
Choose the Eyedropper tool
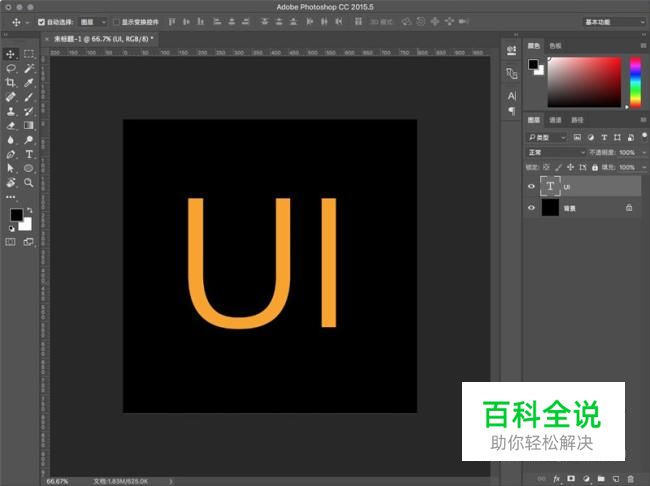(29, 83)
